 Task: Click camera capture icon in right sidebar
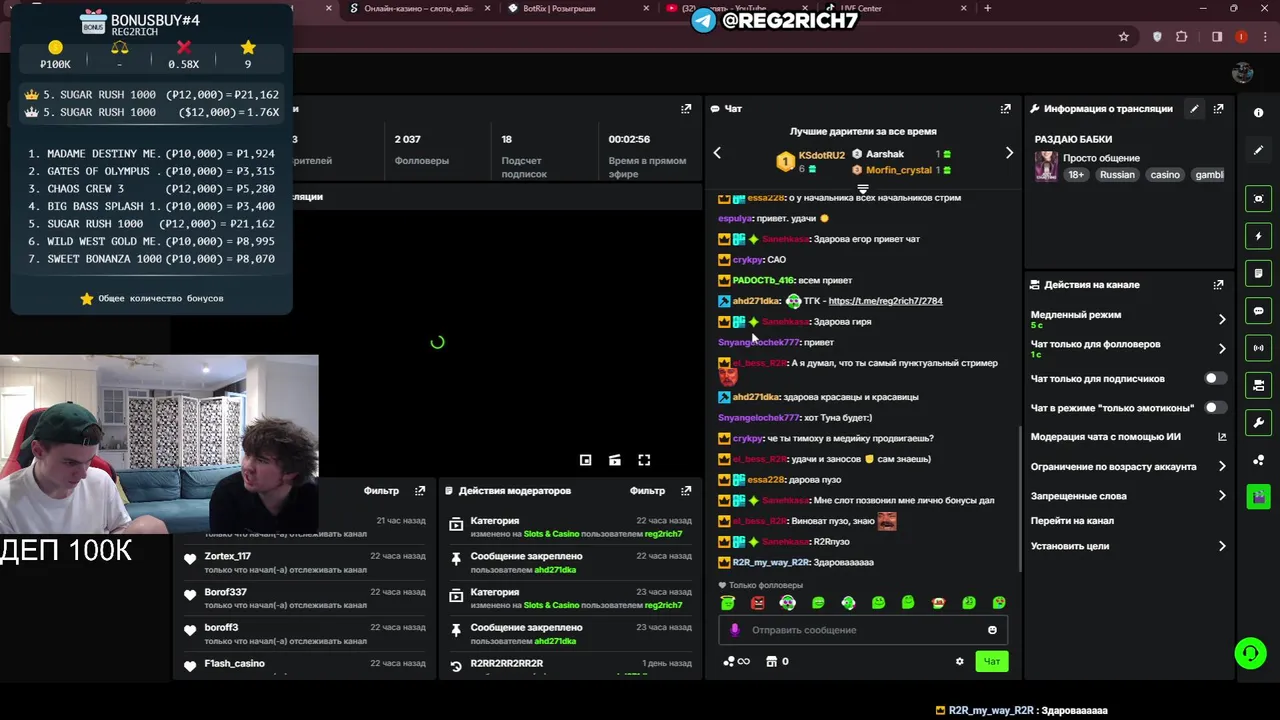[x=1259, y=199]
